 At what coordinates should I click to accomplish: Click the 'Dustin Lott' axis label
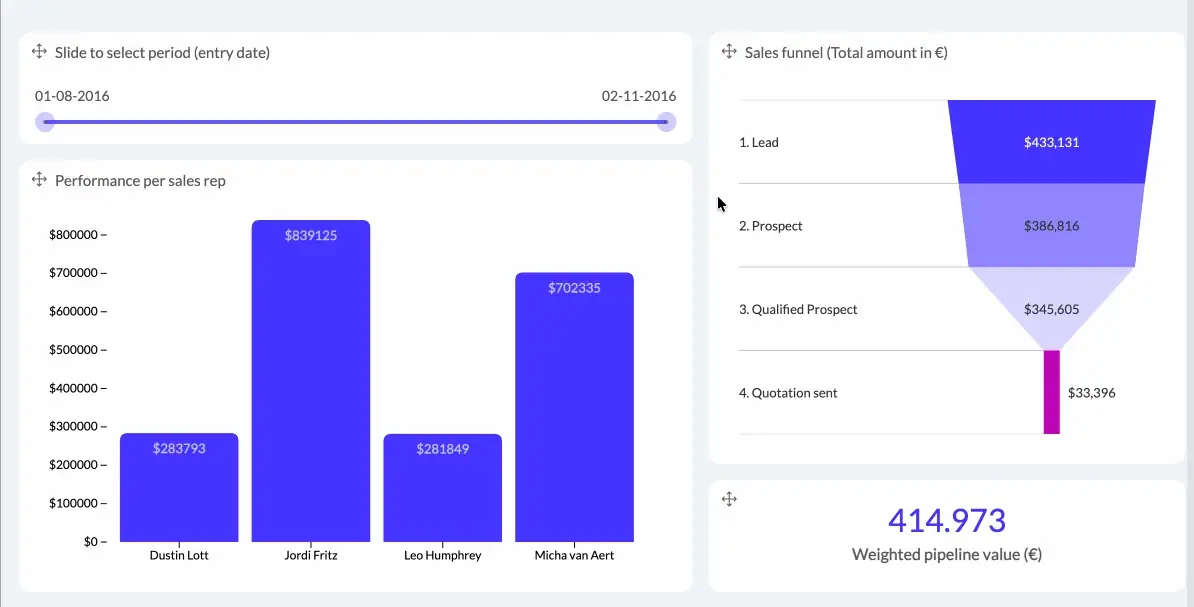point(179,555)
